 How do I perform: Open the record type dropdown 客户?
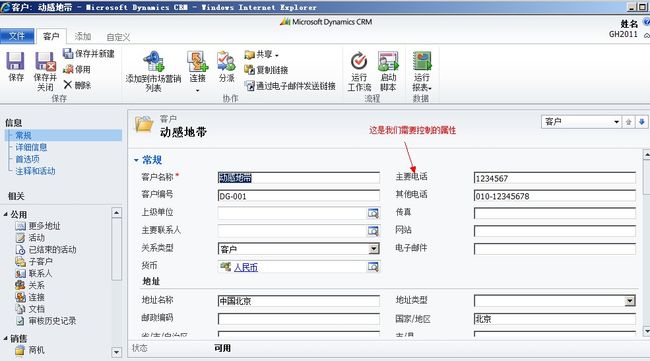(x=581, y=122)
